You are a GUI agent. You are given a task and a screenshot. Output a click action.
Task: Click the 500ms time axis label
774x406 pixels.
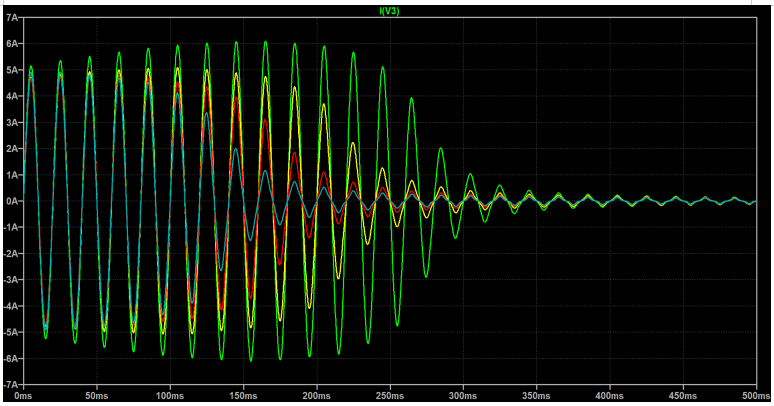pos(756,396)
